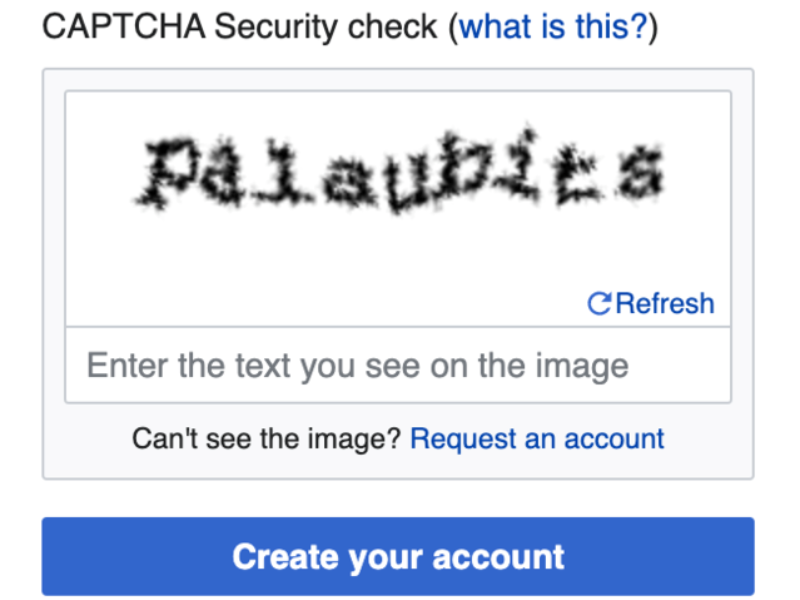The image size is (800, 600).
Task: Learn about CAPTCHA via the blue help link
Action: pos(553,27)
